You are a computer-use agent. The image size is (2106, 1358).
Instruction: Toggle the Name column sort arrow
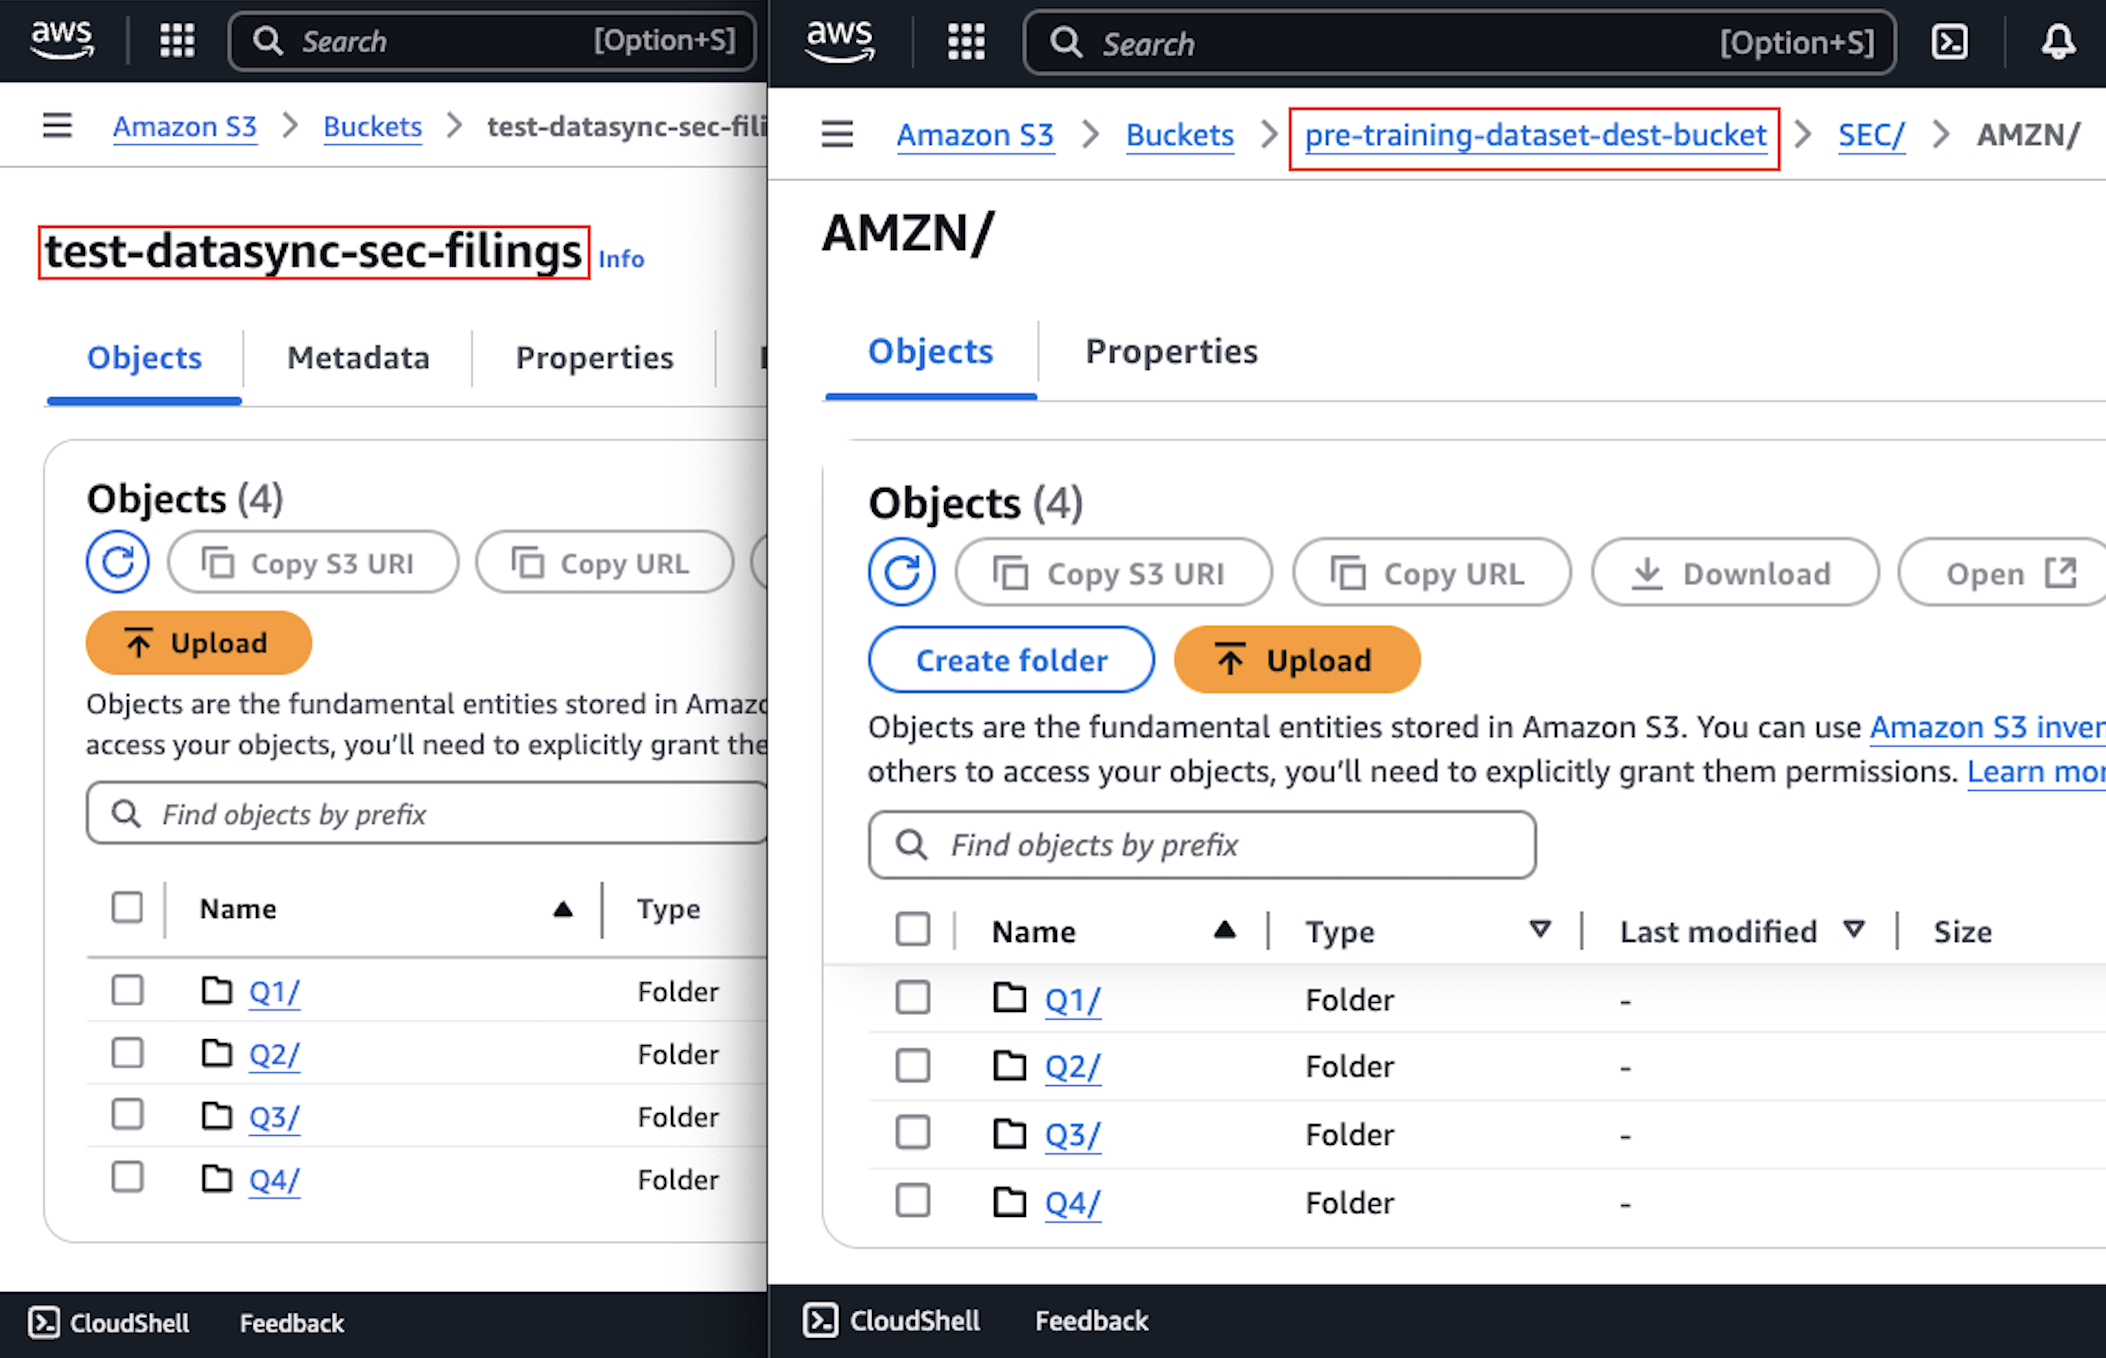[1225, 929]
